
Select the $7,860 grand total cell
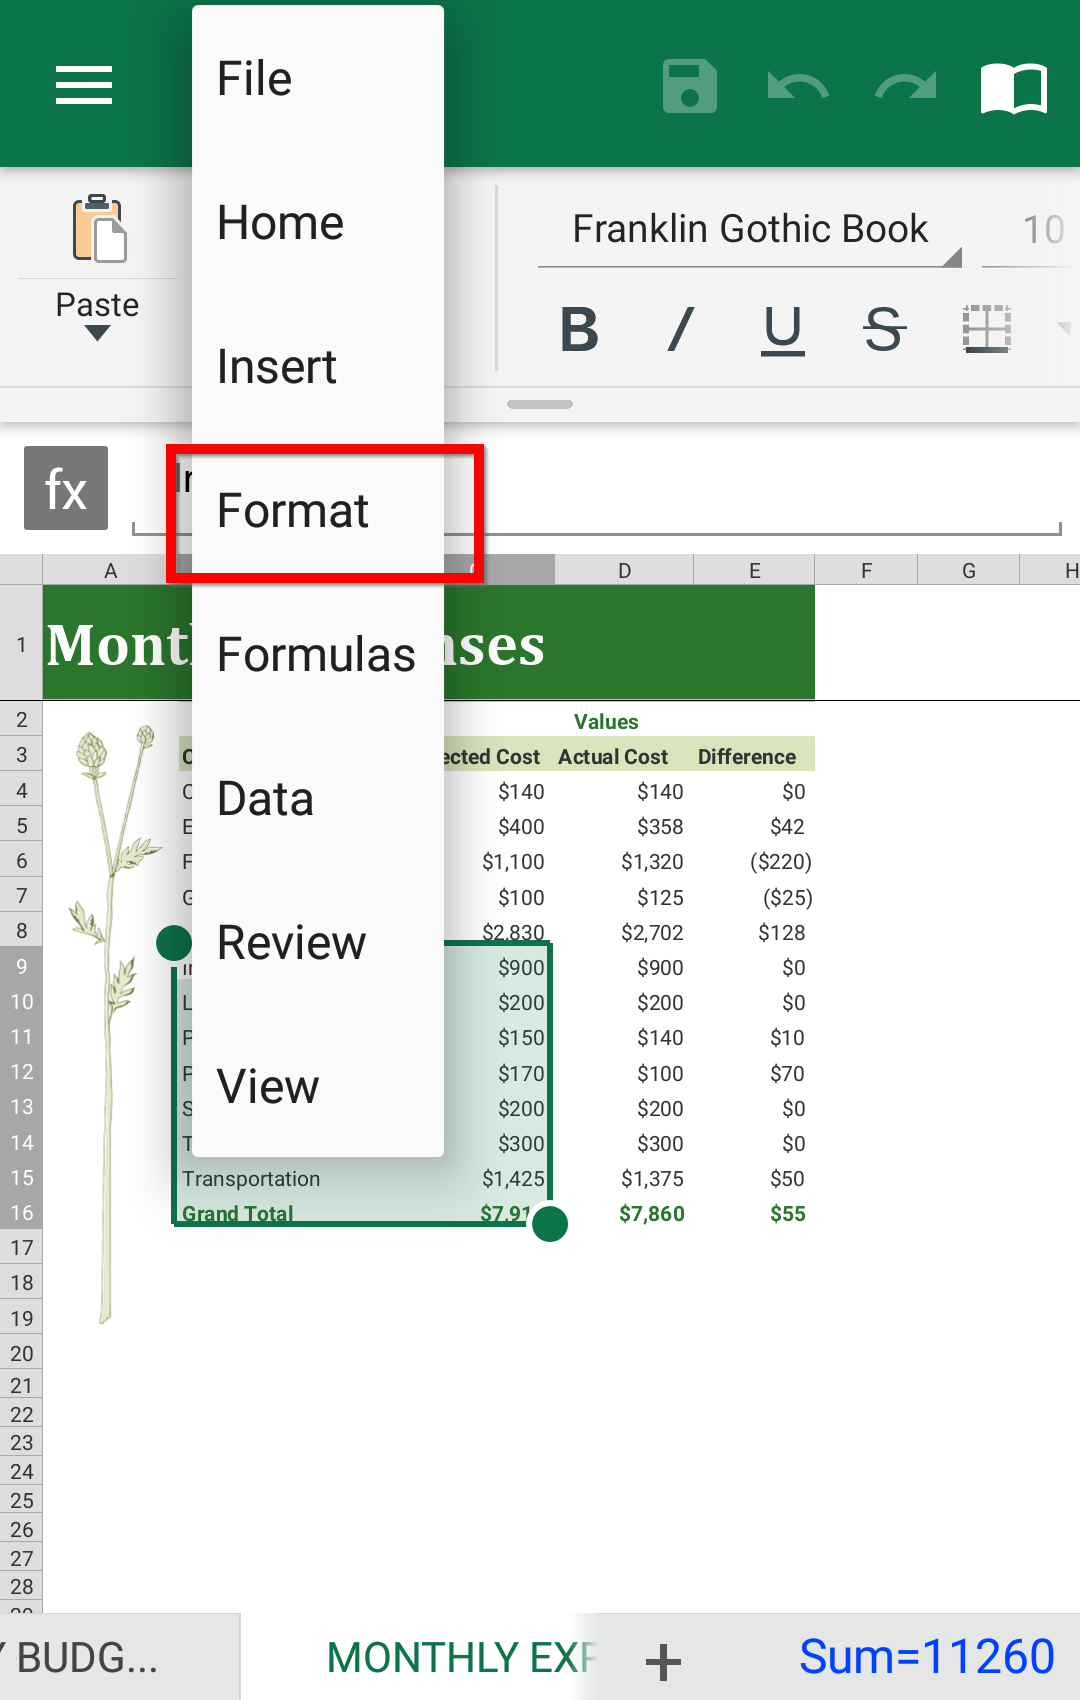(x=652, y=1213)
